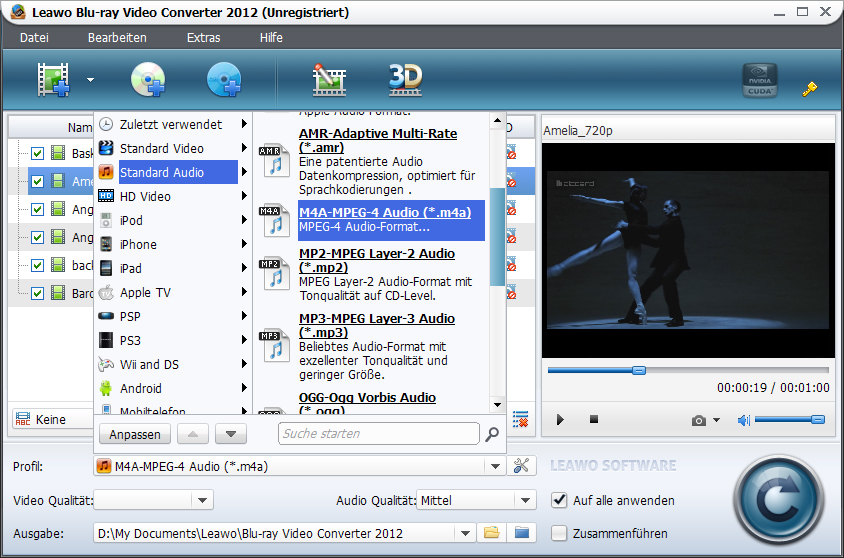Untick the checkbox on the highlighted Amelia row
This screenshot has width=844, height=558.
click(x=37, y=182)
